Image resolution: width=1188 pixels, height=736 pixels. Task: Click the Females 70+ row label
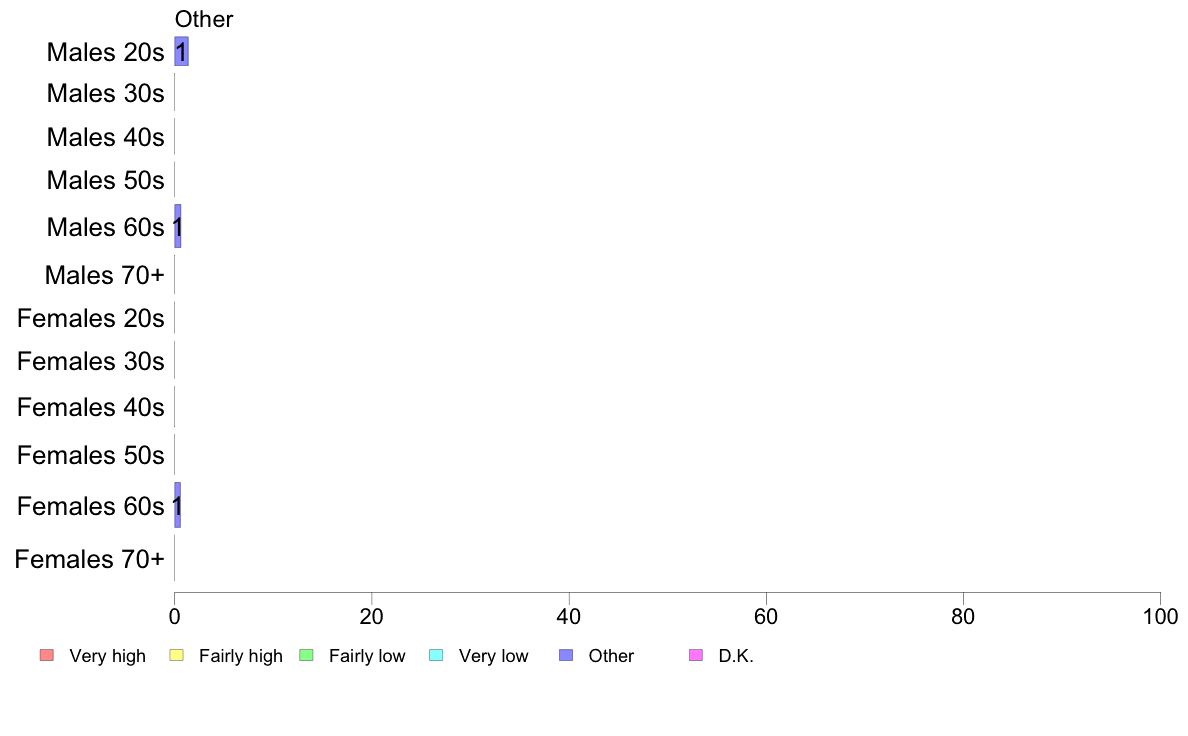(89, 559)
